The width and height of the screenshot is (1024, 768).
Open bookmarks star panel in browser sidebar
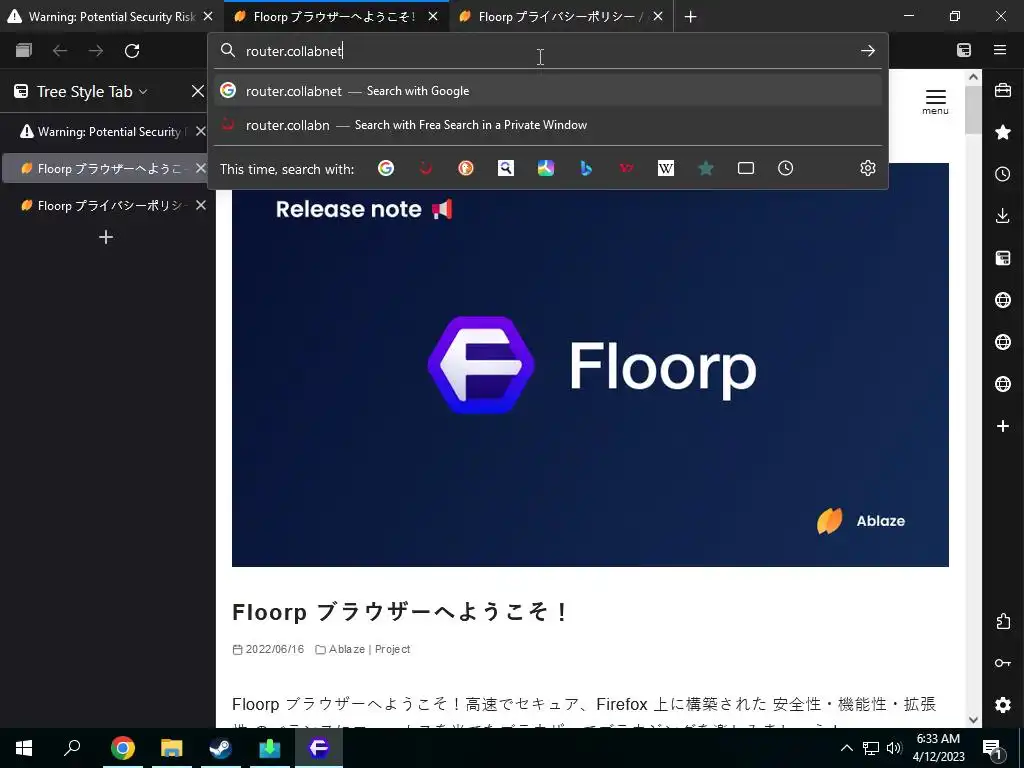click(1003, 133)
